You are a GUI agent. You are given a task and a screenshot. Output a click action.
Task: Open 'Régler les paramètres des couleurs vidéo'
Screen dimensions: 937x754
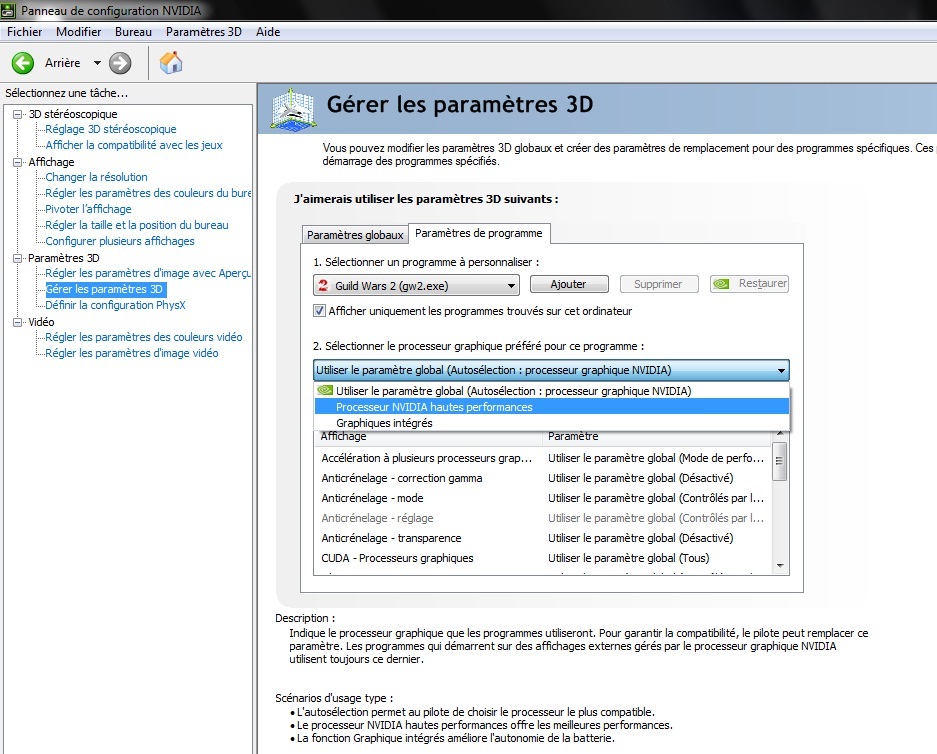pos(144,337)
